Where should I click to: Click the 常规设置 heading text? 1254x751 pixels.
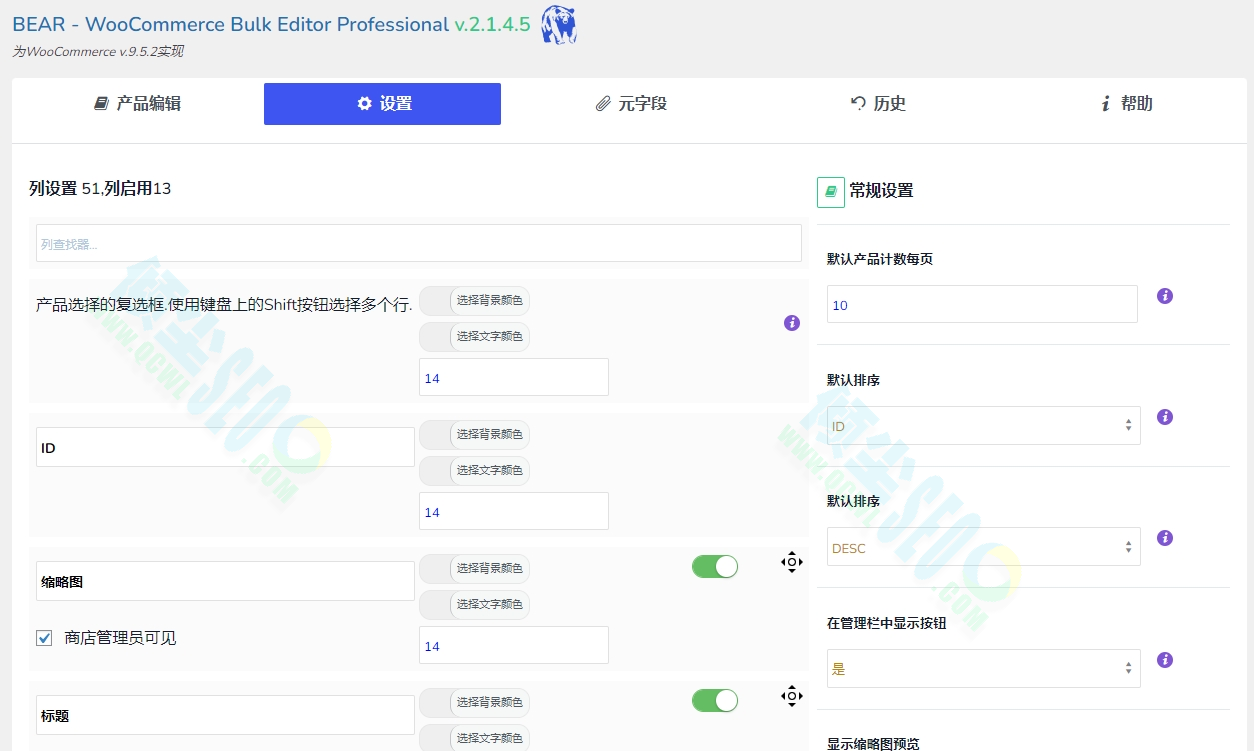881,190
